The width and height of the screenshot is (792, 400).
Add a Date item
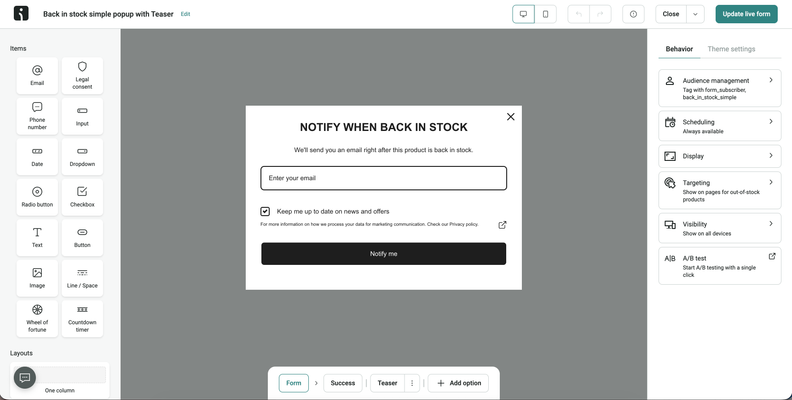37,157
